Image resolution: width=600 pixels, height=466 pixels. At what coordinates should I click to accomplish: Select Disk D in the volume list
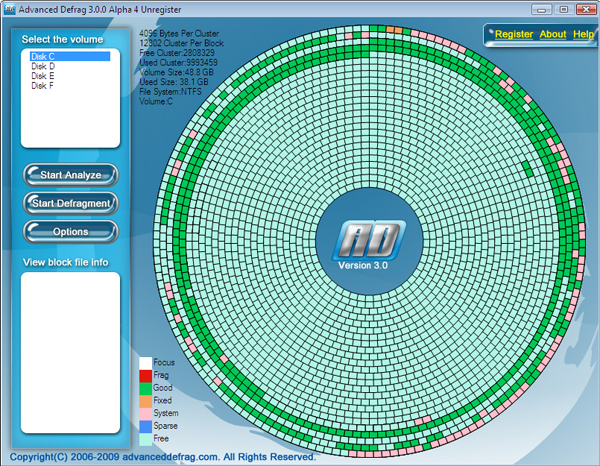(x=43, y=66)
